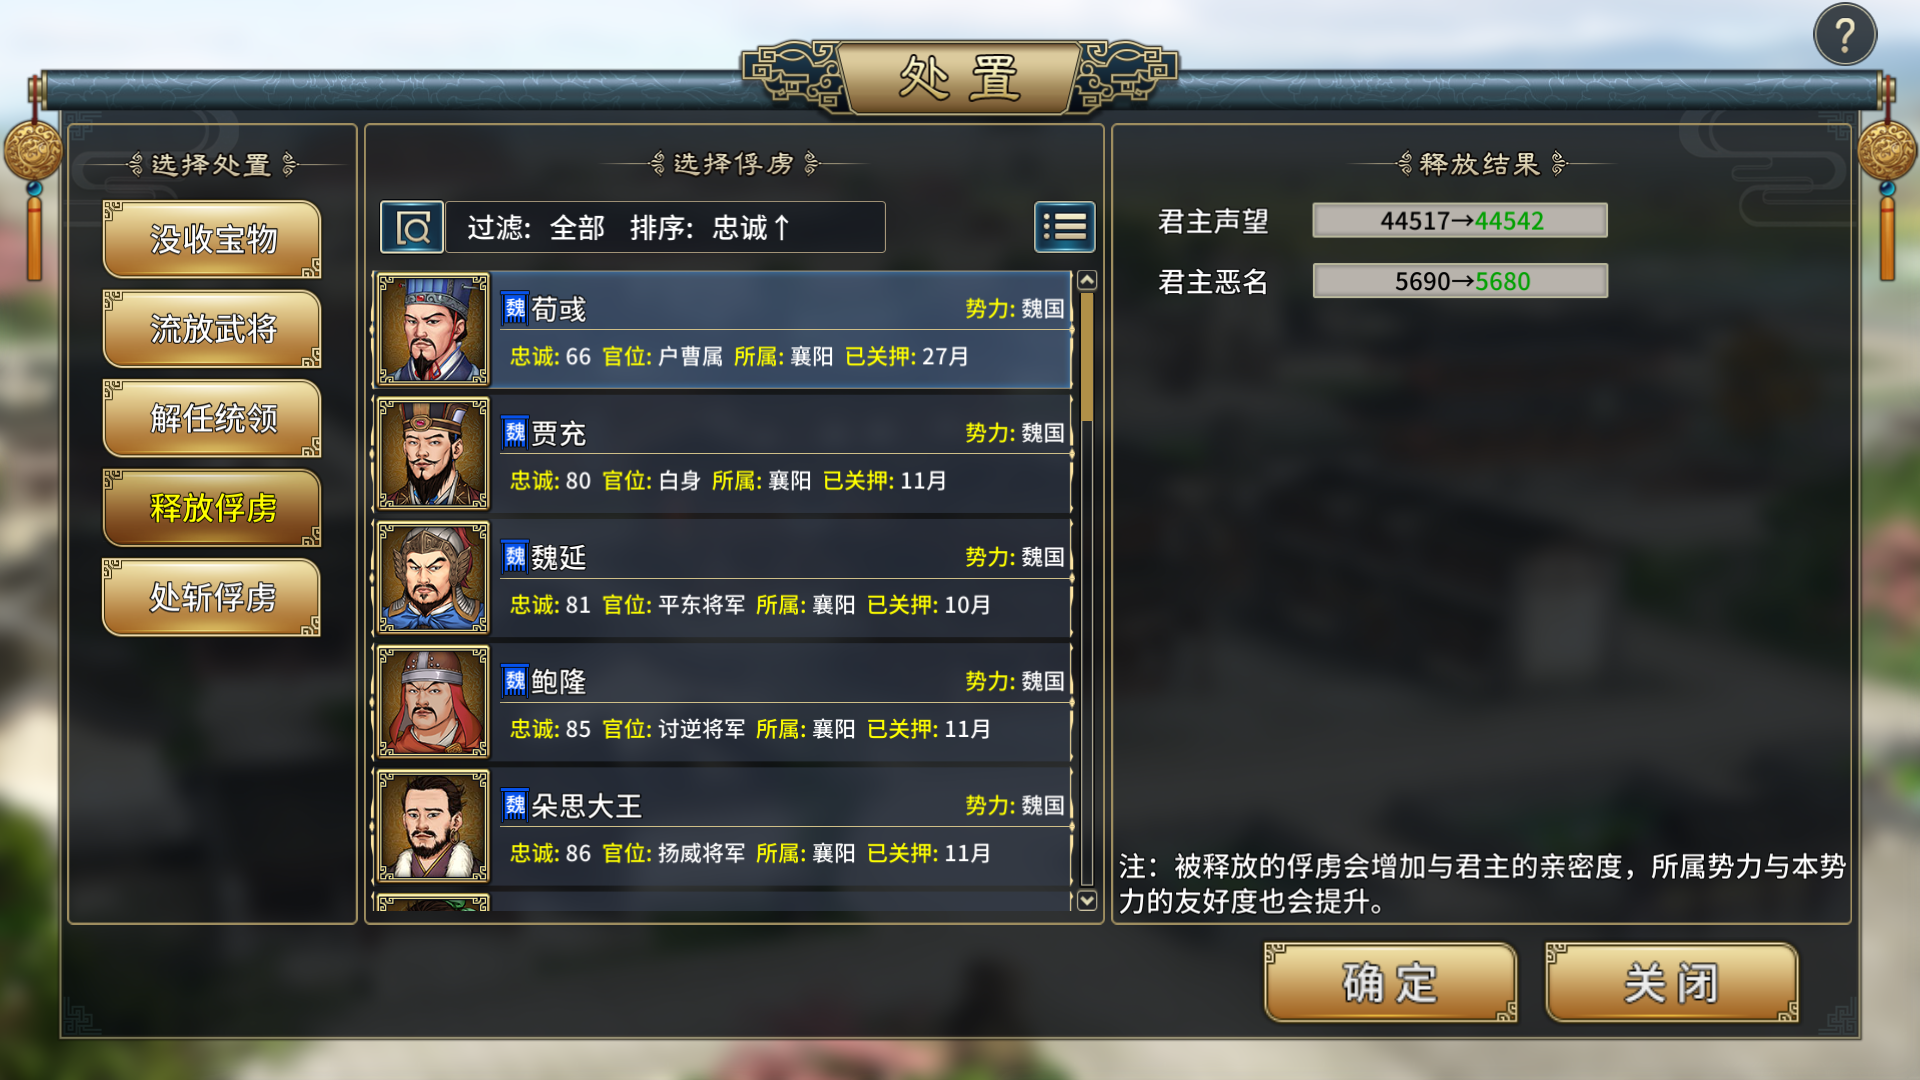This screenshot has height=1080, width=1920.
Task: Click 魏延's portrait
Action: pyautogui.click(x=433, y=577)
